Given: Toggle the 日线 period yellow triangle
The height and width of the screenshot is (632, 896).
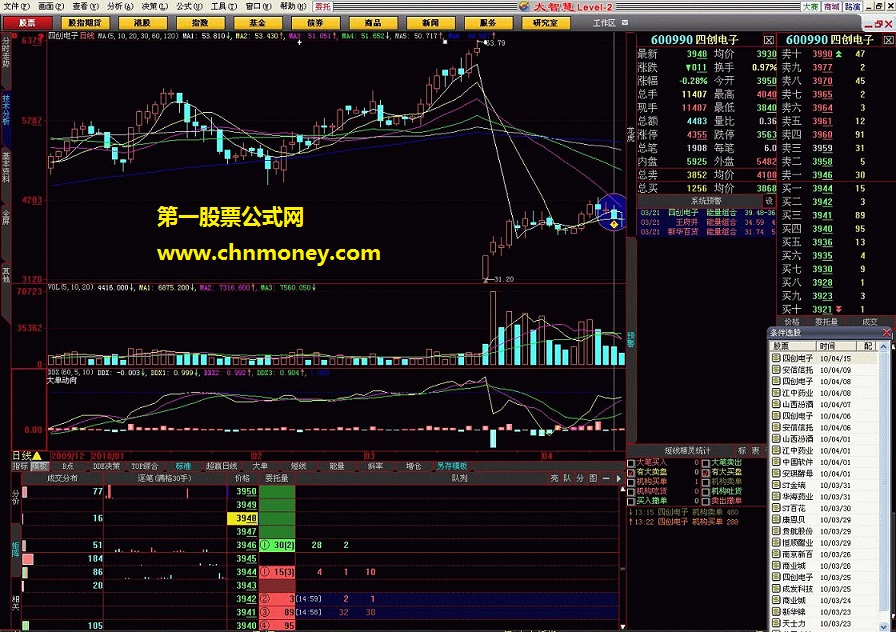Looking at the screenshot, I should pos(37,456).
